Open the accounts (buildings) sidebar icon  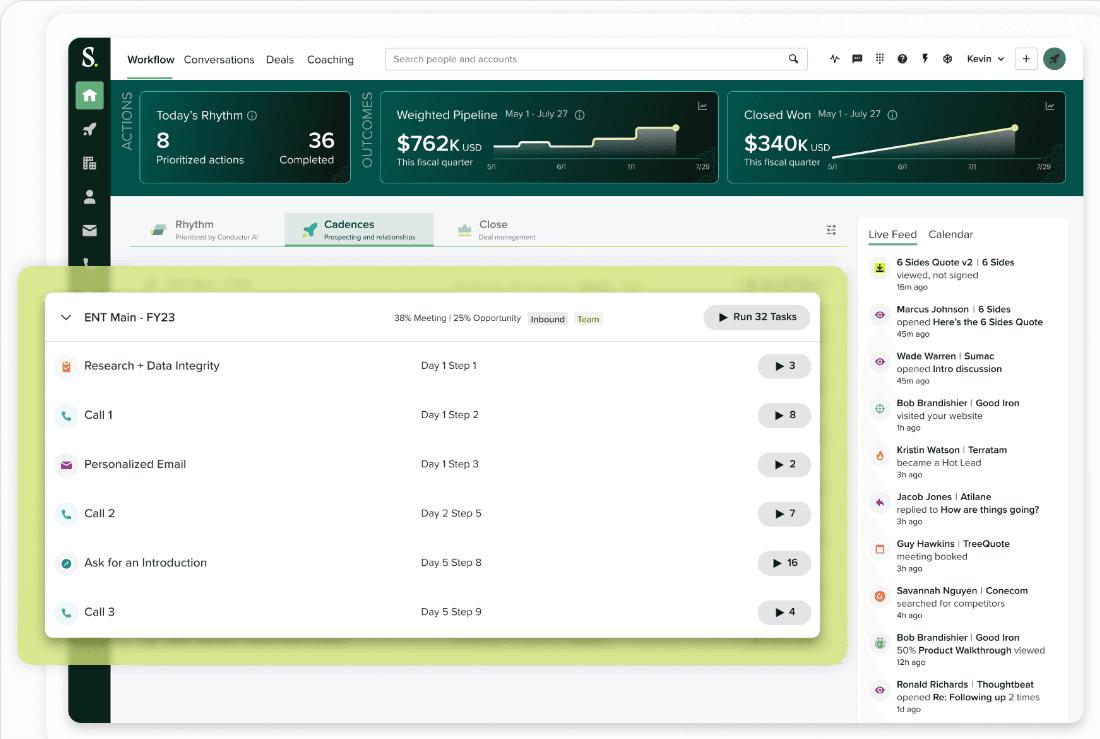point(89,162)
